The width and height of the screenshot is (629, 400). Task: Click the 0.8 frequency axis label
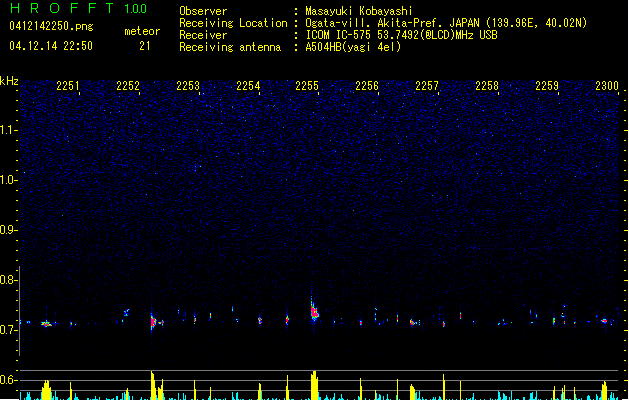[x=8, y=280]
